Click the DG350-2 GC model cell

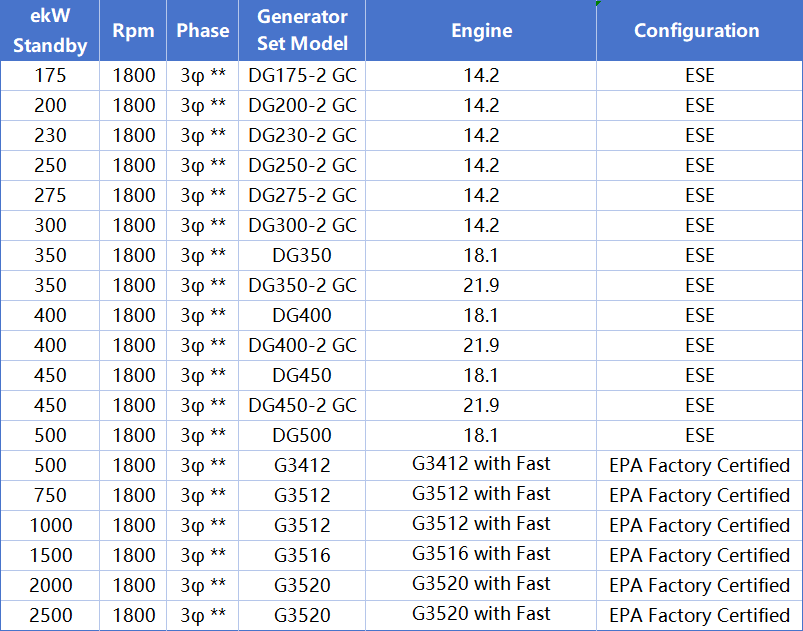(x=302, y=285)
